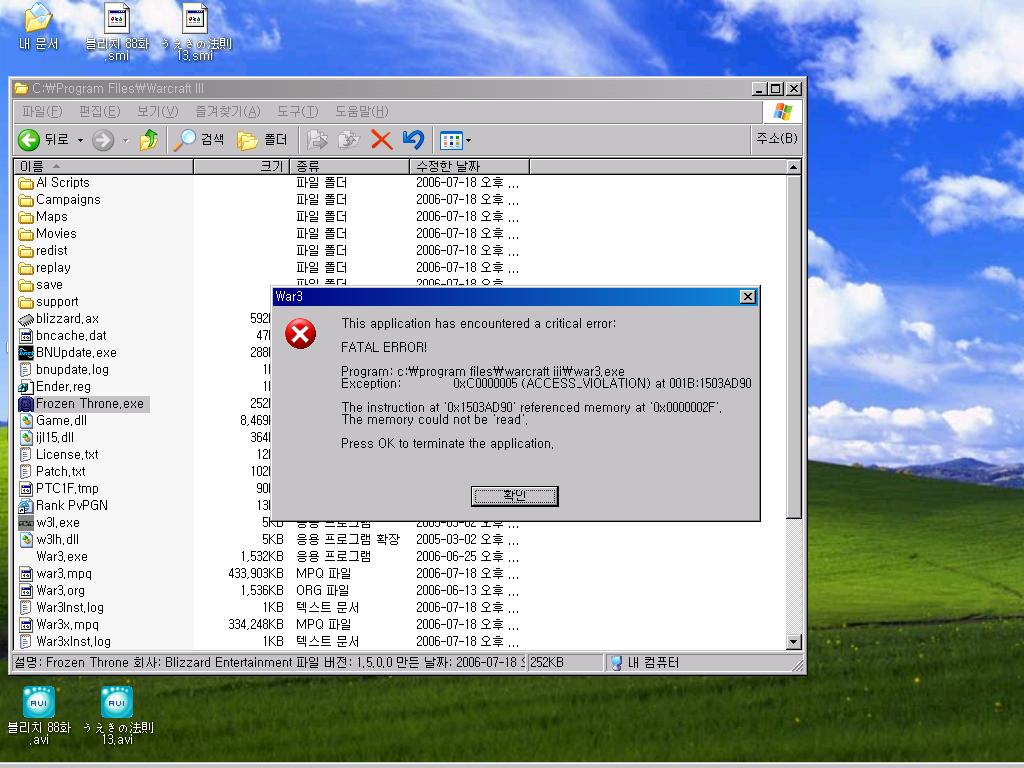Click the Copy To toolbar icon
The width and height of the screenshot is (1024, 768).
coord(349,140)
